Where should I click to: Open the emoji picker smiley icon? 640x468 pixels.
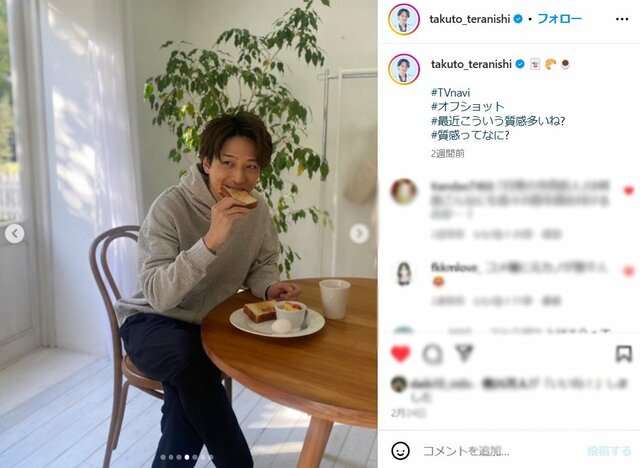(x=400, y=451)
